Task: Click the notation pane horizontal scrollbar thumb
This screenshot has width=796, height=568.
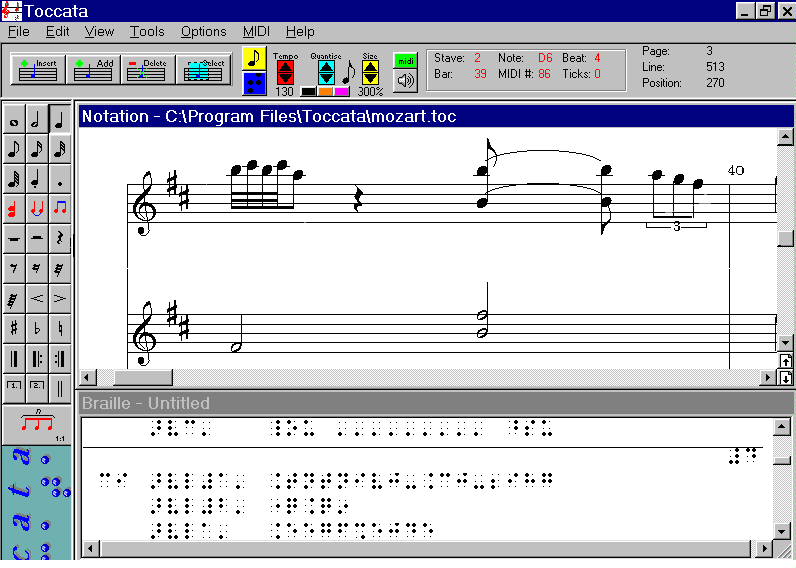Action: tap(142, 377)
